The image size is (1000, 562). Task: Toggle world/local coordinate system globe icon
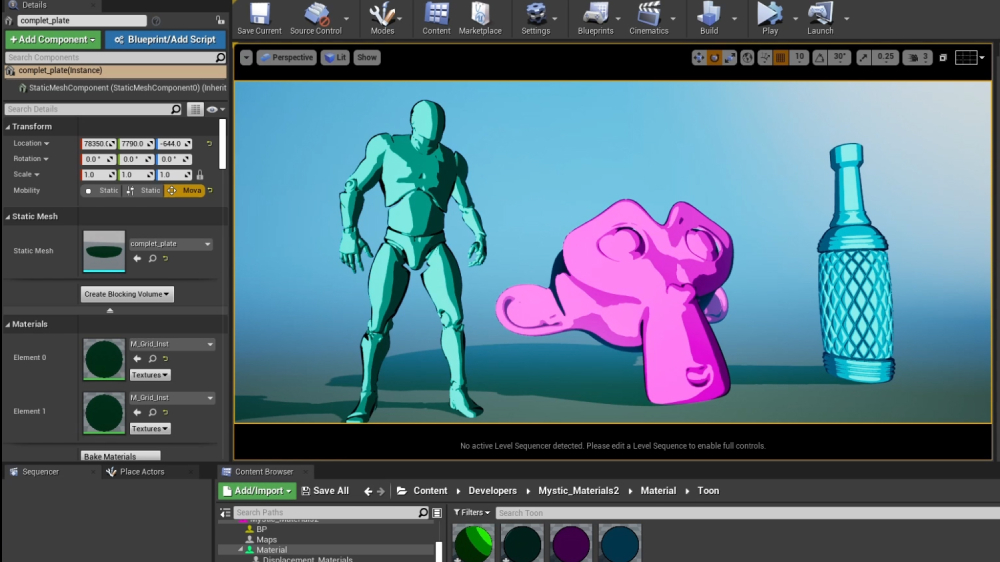747,57
